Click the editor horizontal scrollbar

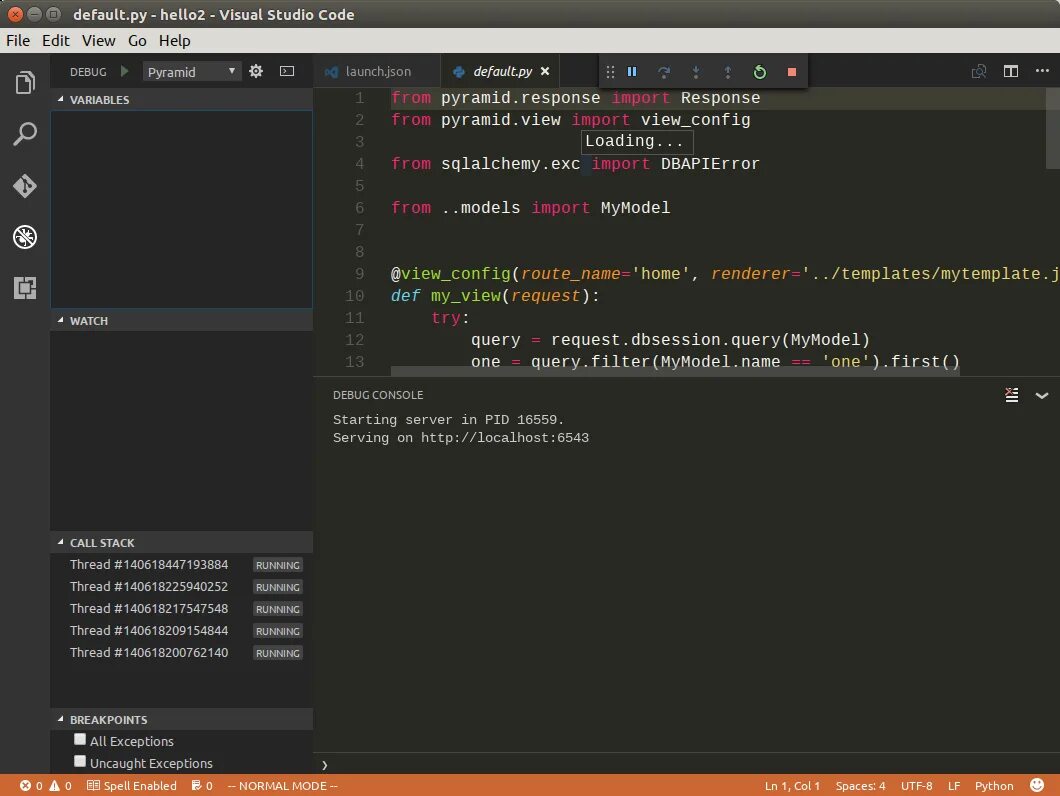675,371
